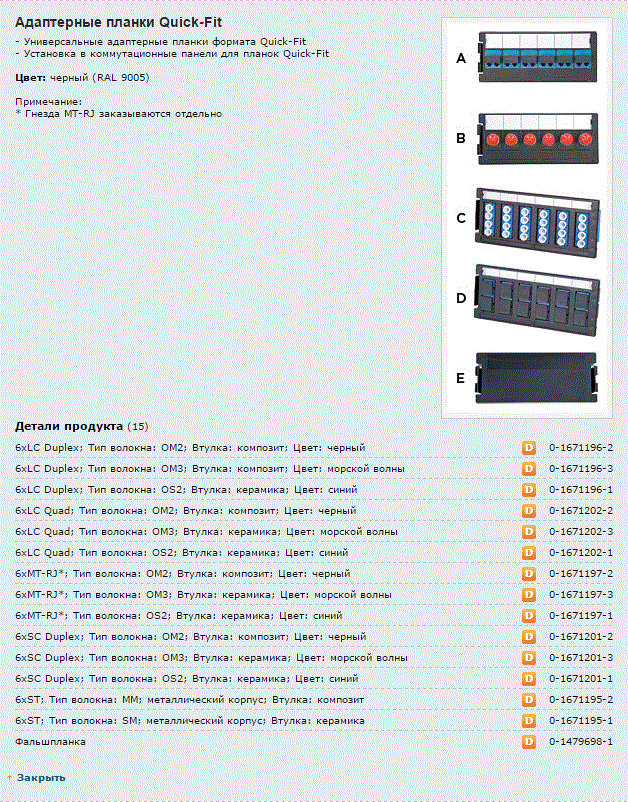This screenshot has width=628, height=802.
Task: Click the D icon for 0-1671196-3
Action: click(x=529, y=469)
